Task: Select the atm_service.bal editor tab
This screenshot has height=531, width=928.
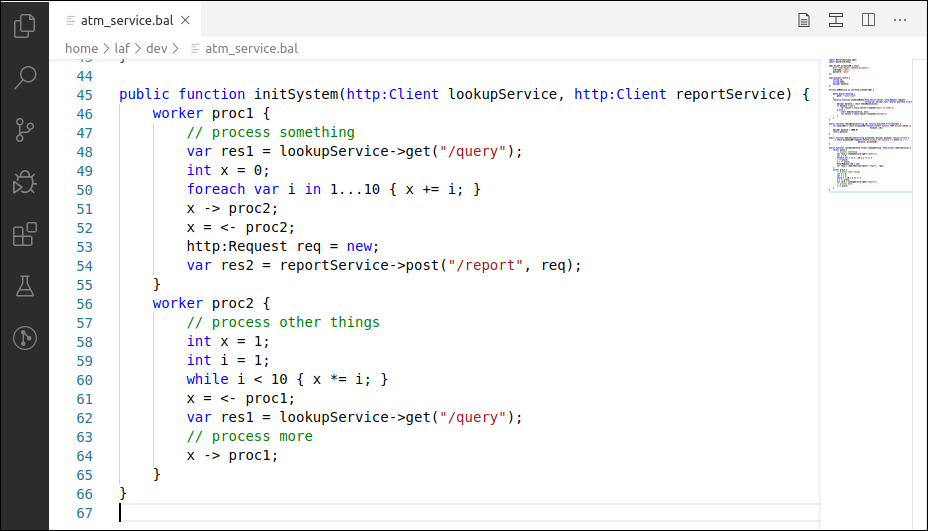Action: point(127,20)
